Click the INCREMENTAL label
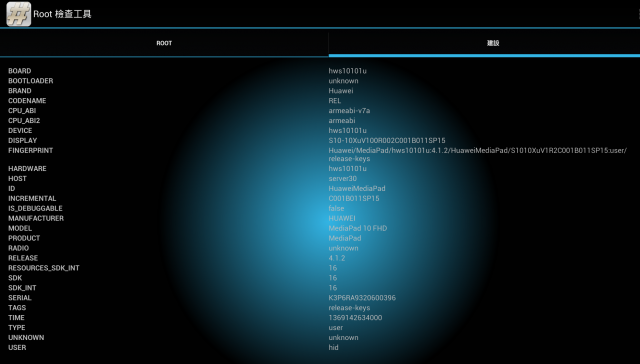Viewport: 640px width, 364px height. 32,198
